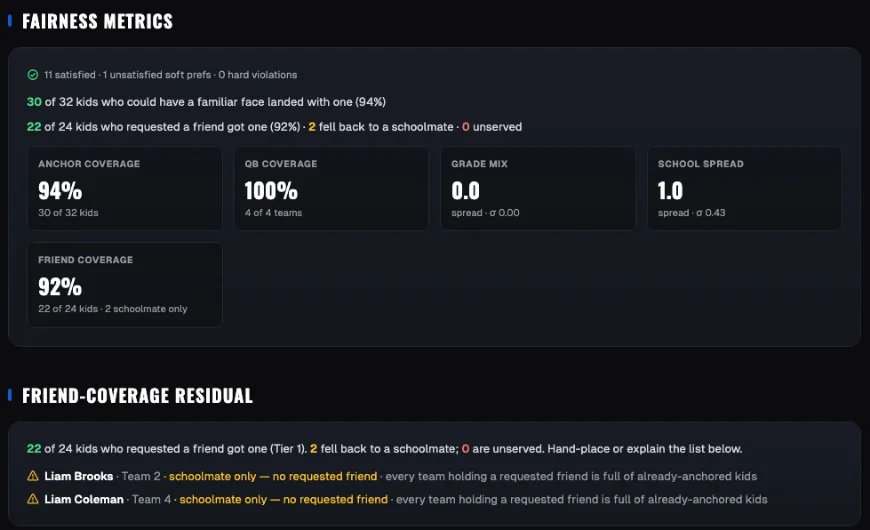Image resolution: width=870 pixels, height=530 pixels.
Task: Click 'spread · σ 0.00' text
Action: [x=485, y=213]
